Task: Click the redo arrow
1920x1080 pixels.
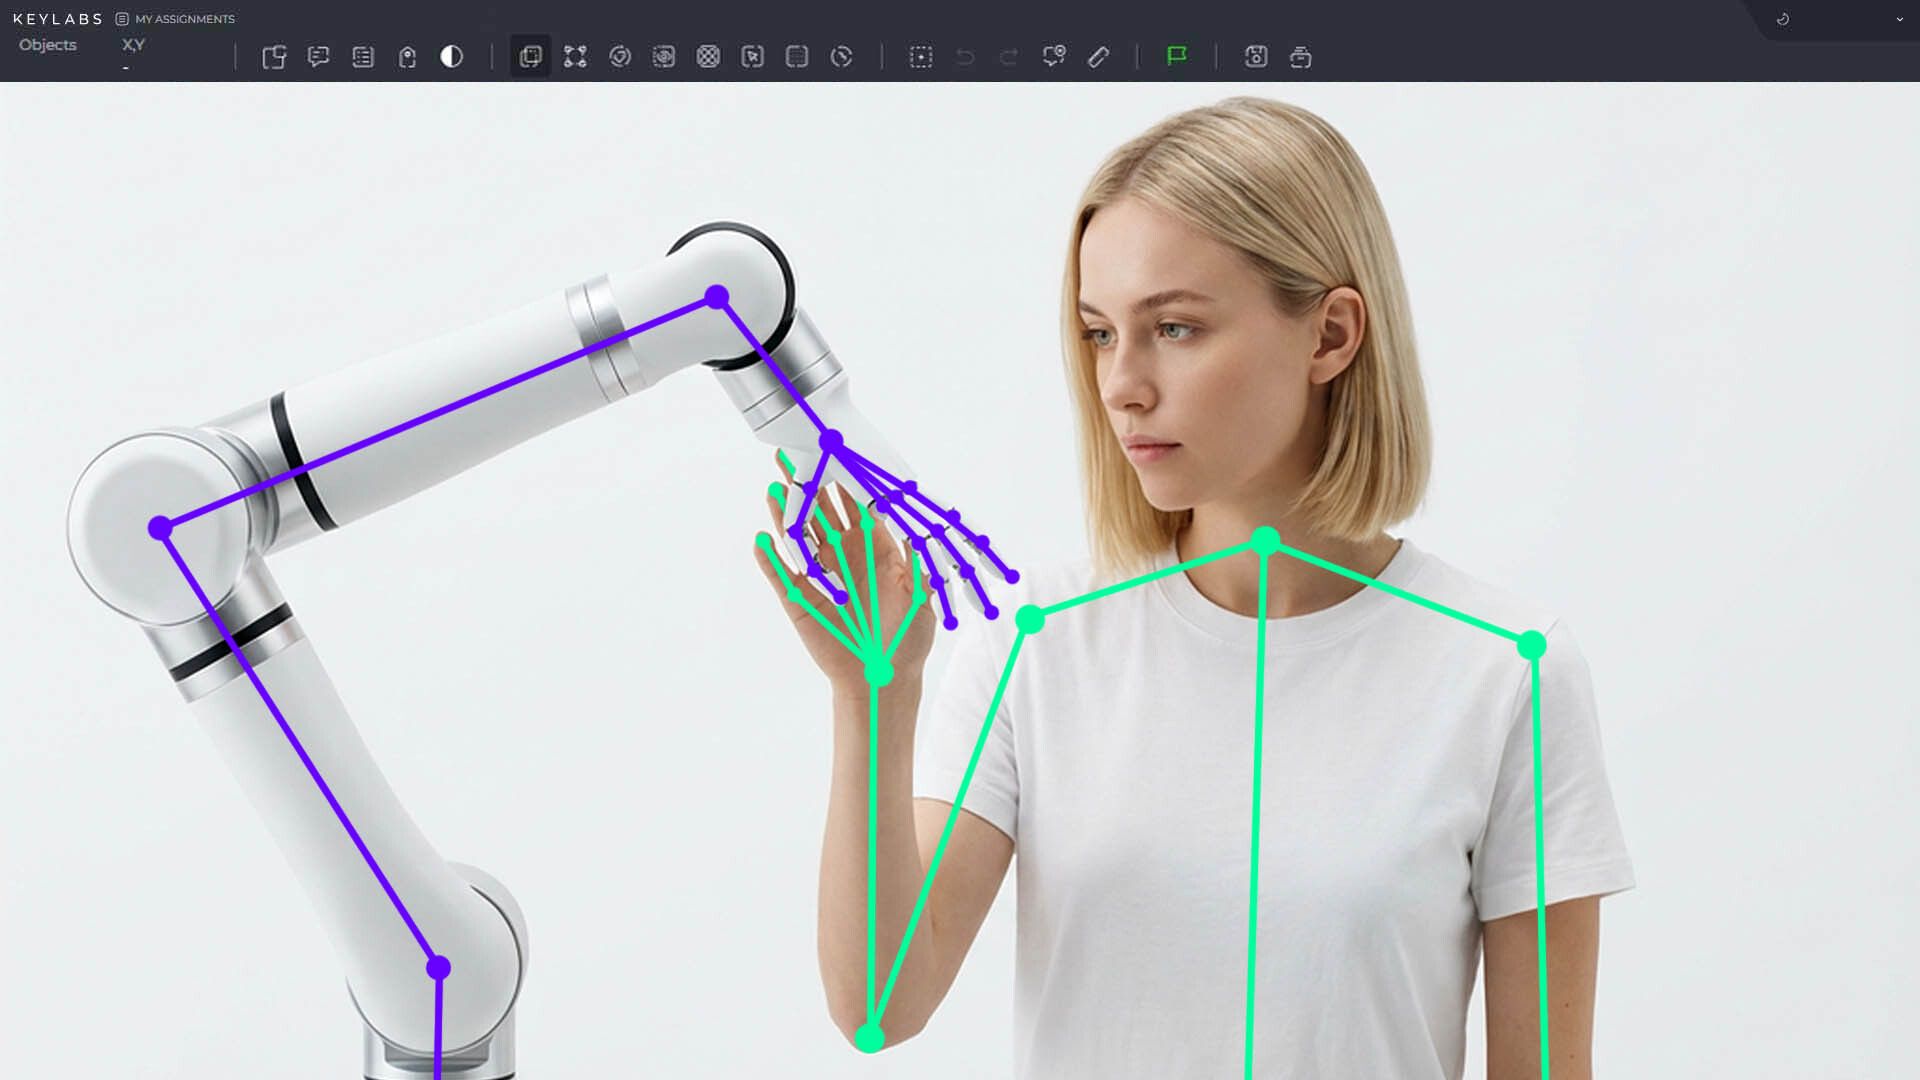Action: point(1009,57)
